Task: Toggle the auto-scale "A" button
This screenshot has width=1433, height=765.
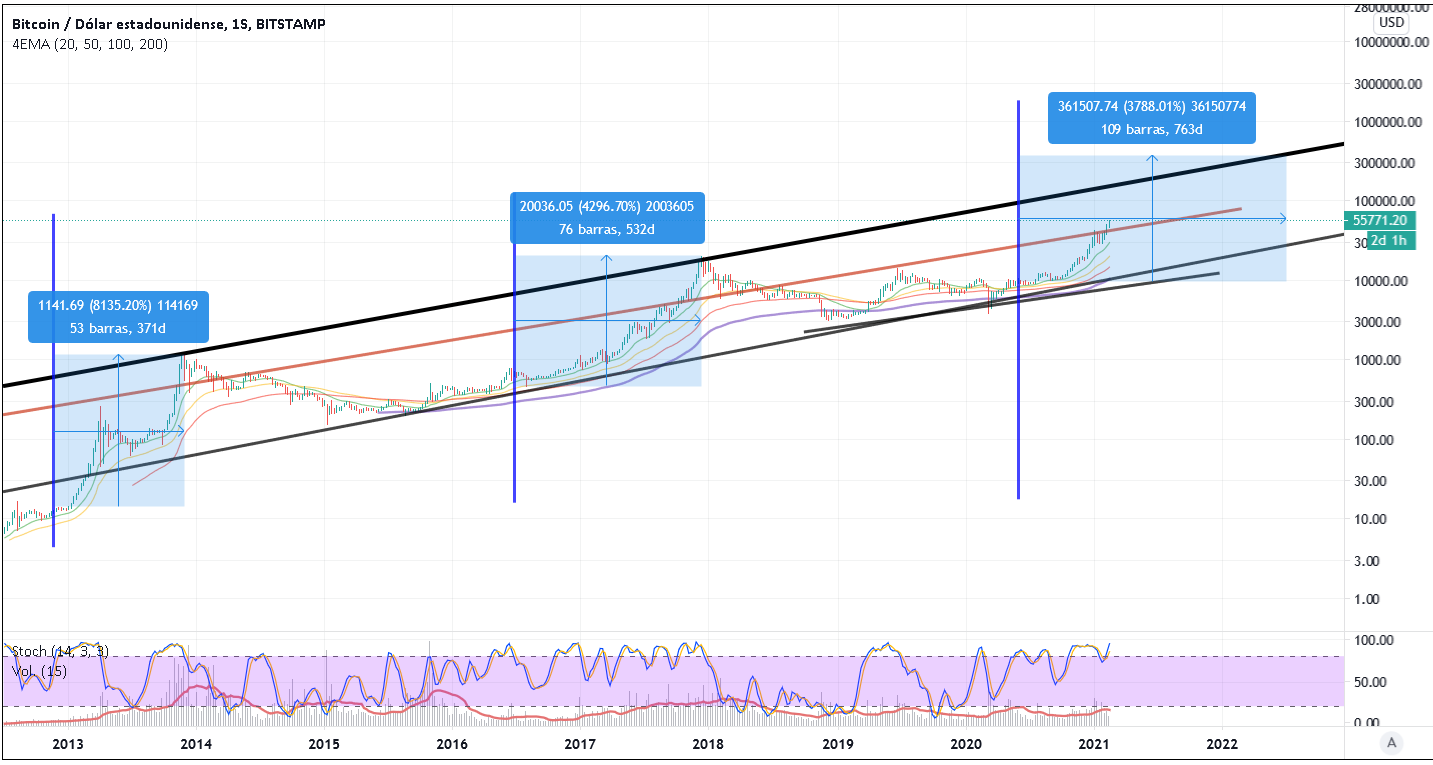Action: point(1389,742)
